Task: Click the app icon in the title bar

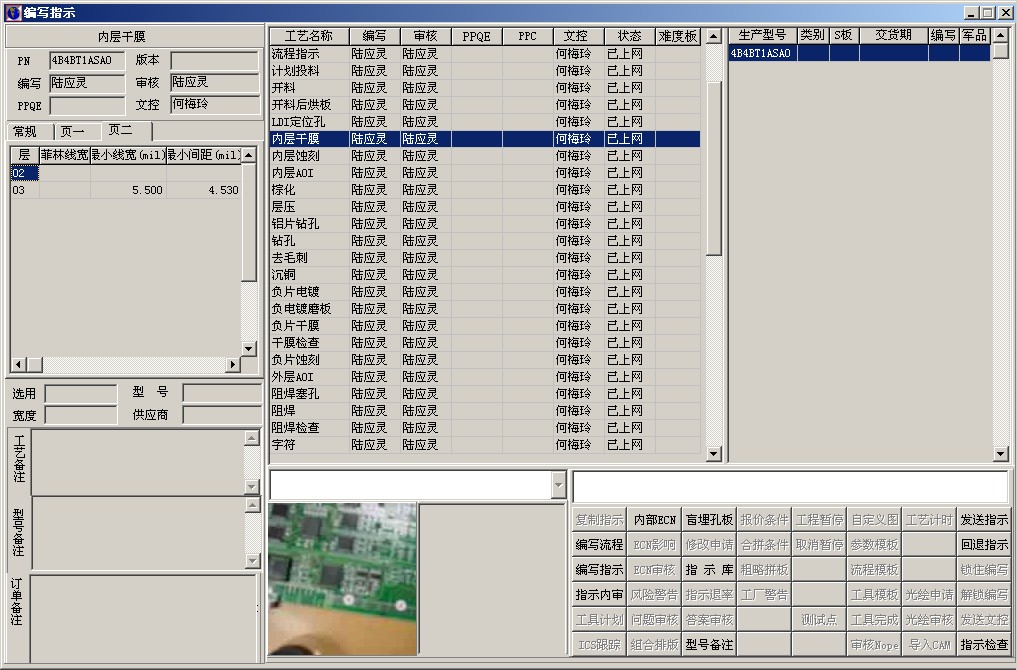Action: (x=12, y=12)
